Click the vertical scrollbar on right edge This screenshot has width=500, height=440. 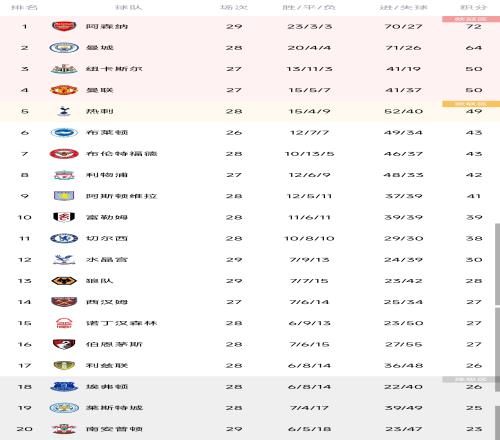[x=497, y=263]
